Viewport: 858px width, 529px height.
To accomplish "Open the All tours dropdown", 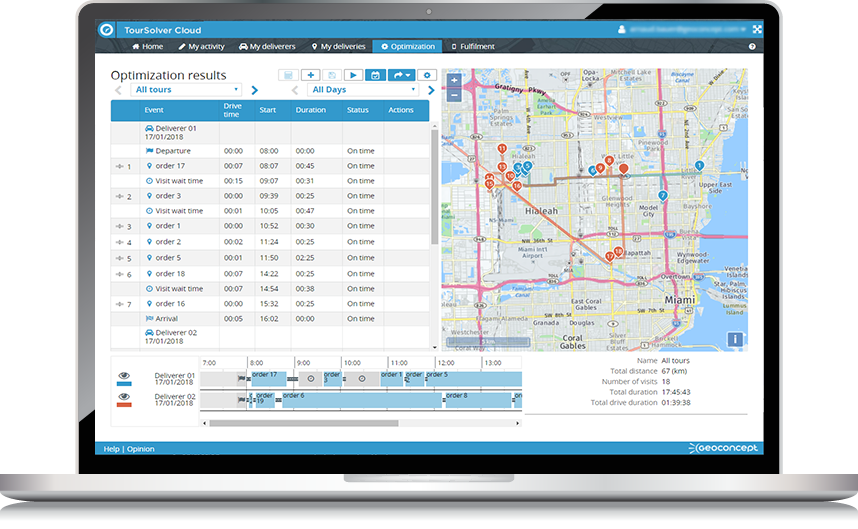I will (x=187, y=90).
